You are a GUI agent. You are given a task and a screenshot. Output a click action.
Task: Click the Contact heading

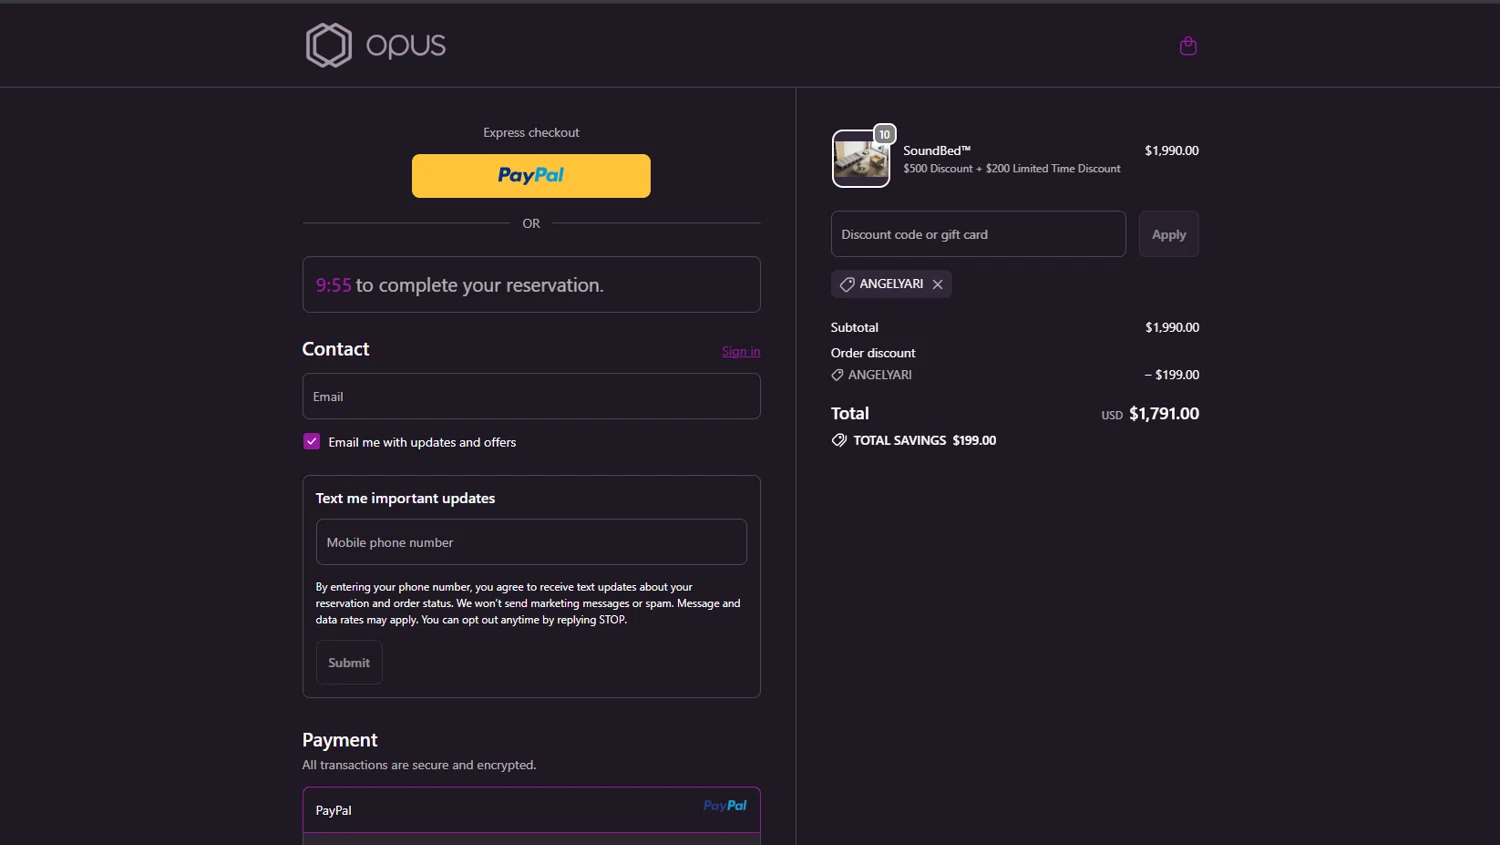click(336, 349)
